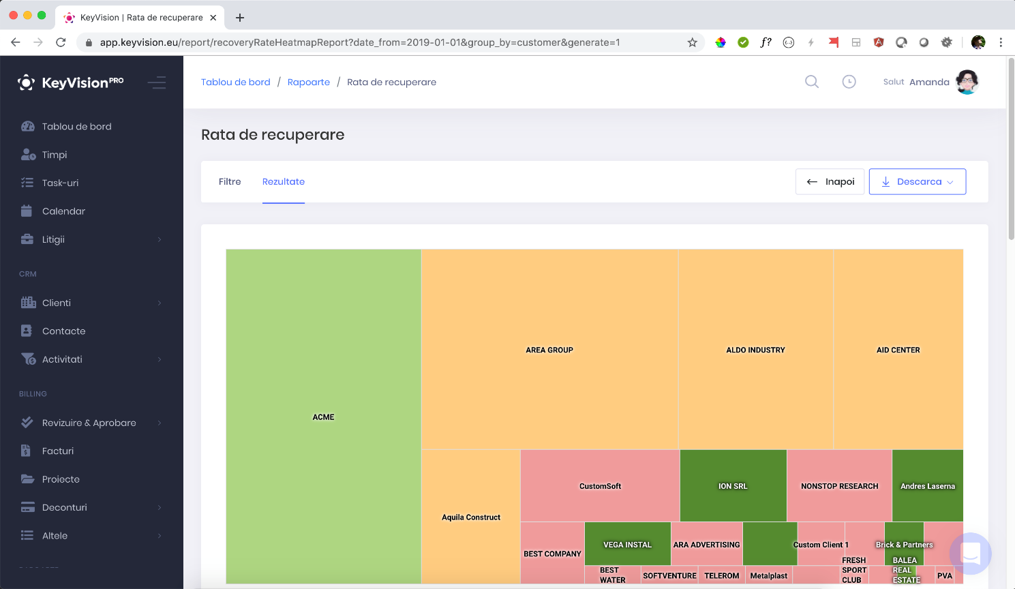The image size is (1015, 589).
Task: Expand the Litigii submenu chevron
Action: [159, 239]
